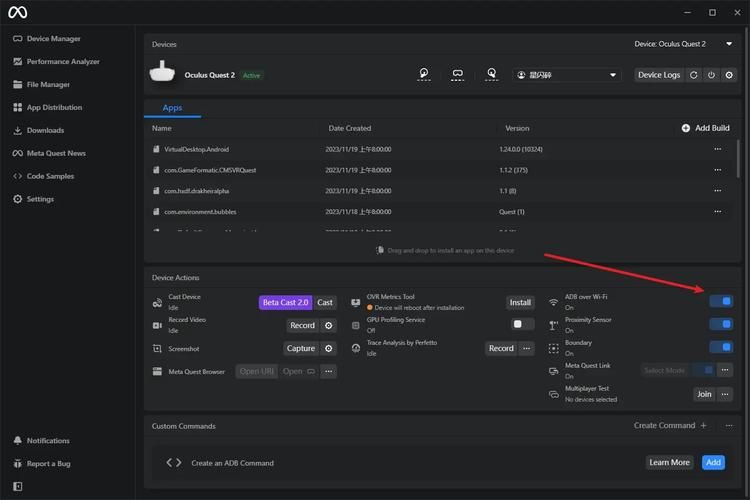750x500 pixels.
Task: Toggle ADB over Wi-Fi switch
Action: click(x=720, y=301)
